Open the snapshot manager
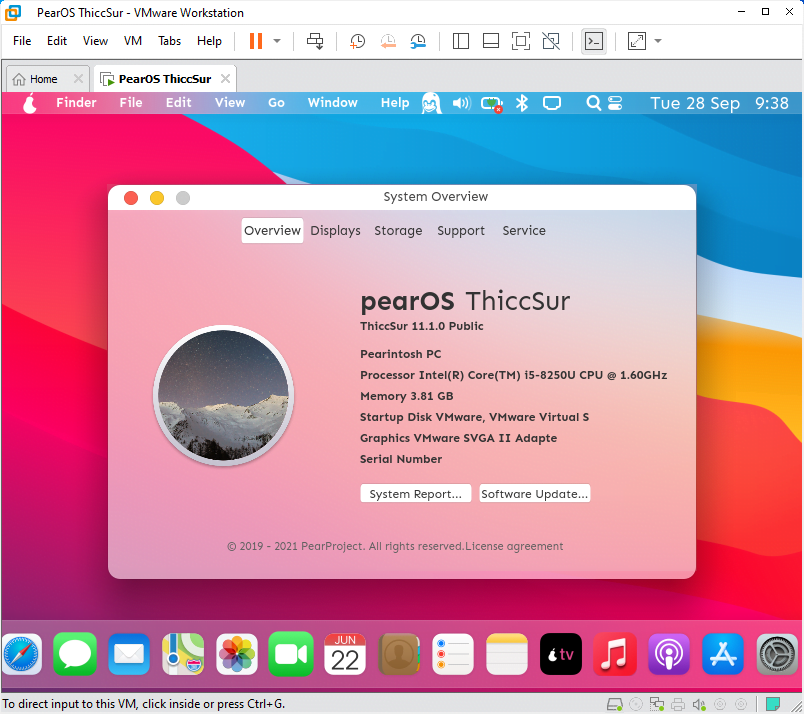804x714 pixels. pos(418,41)
